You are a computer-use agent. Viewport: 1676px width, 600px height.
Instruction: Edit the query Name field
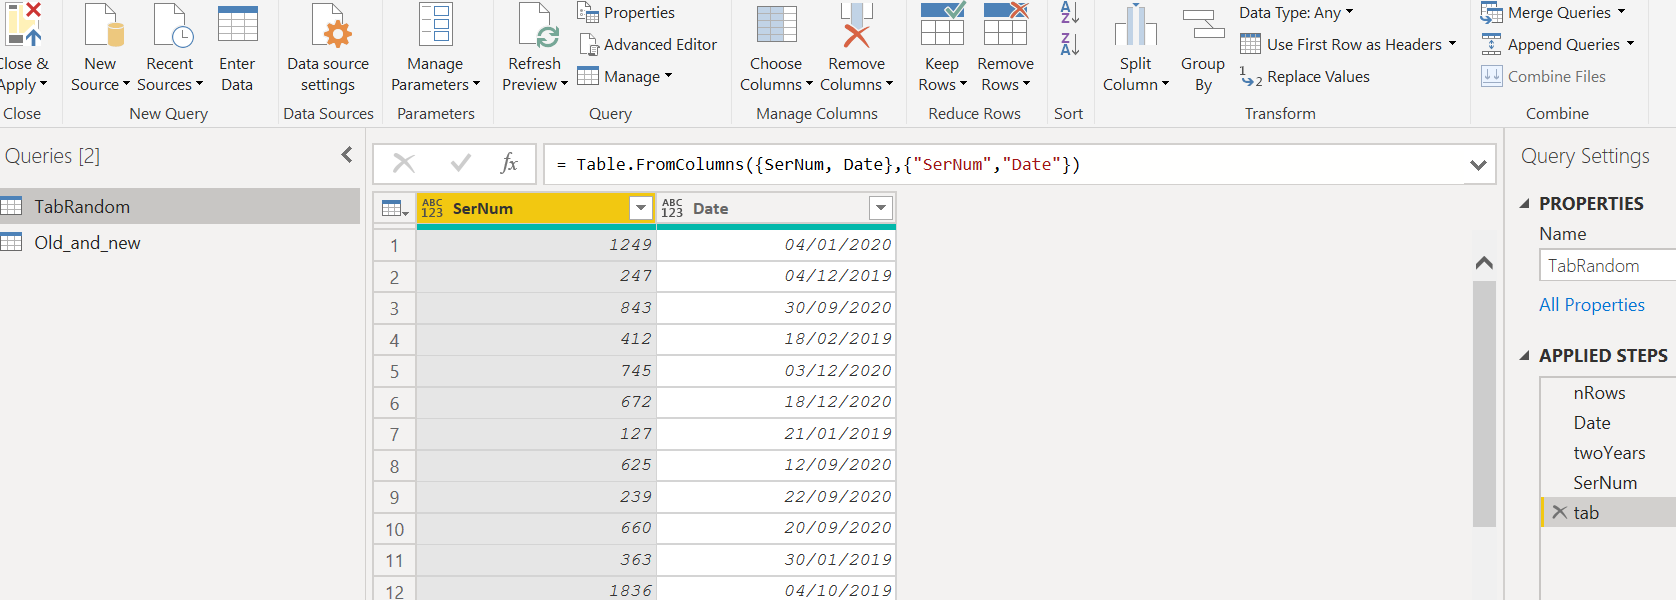(x=1608, y=265)
